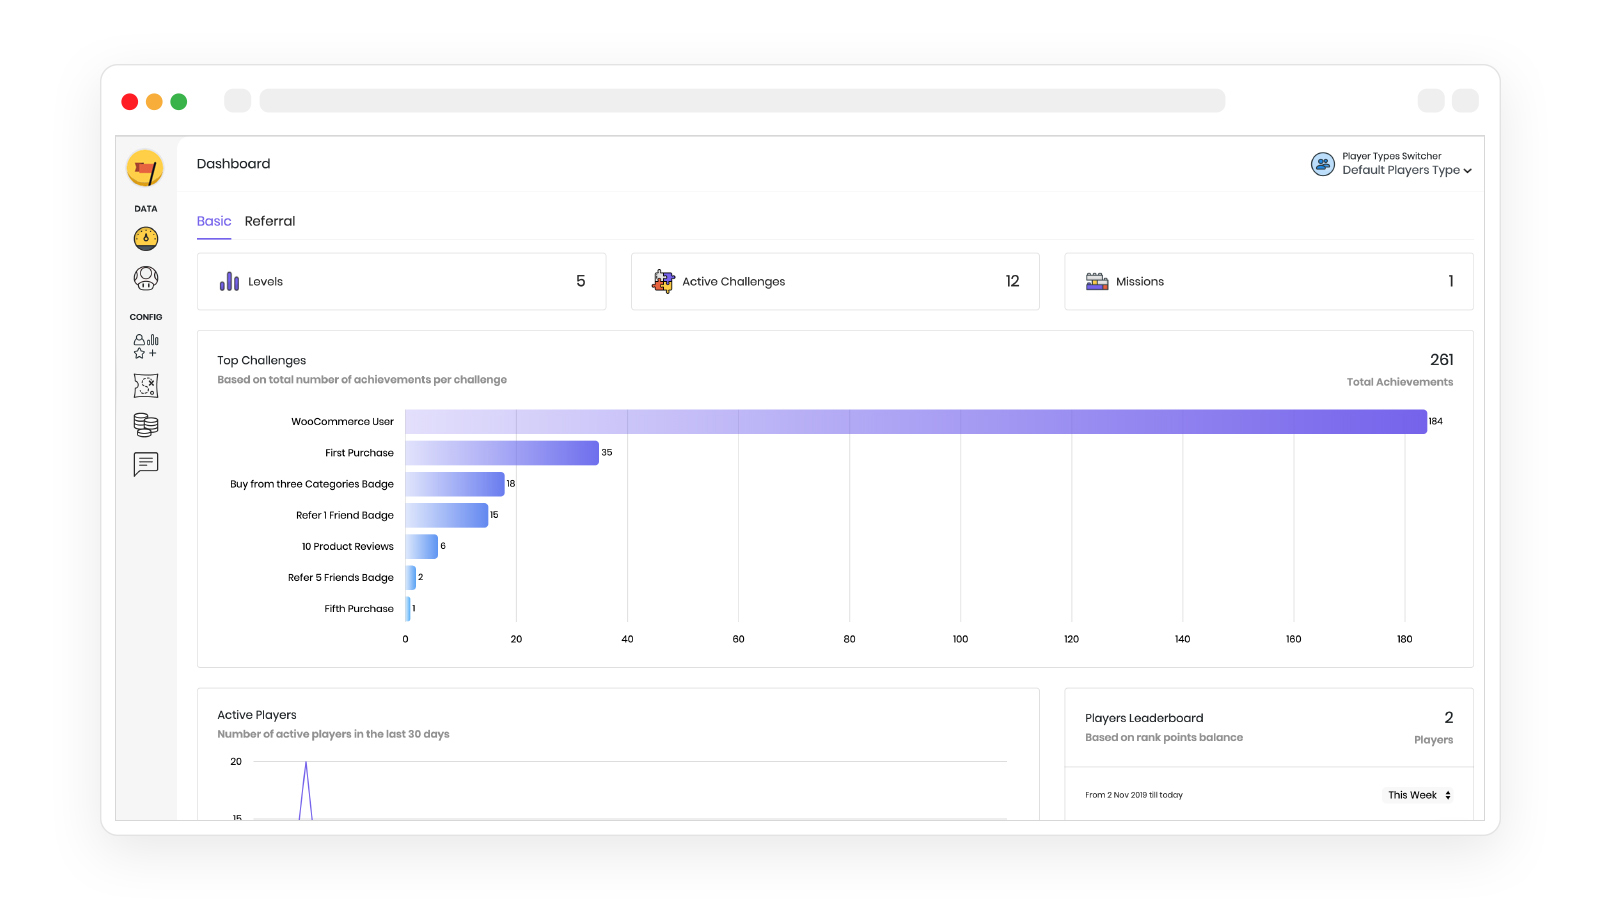The image size is (1600, 900).
Task: Click the Active Challenges puzzle icon
Action: [x=663, y=281]
